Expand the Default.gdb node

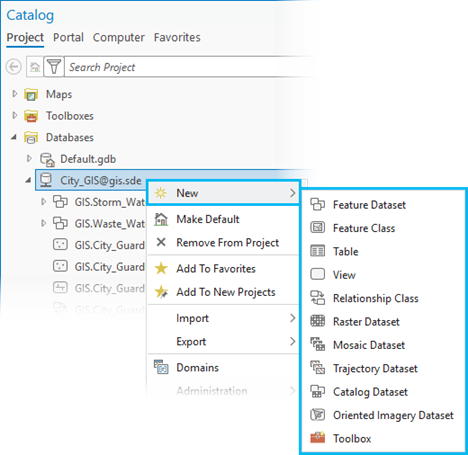point(29,158)
